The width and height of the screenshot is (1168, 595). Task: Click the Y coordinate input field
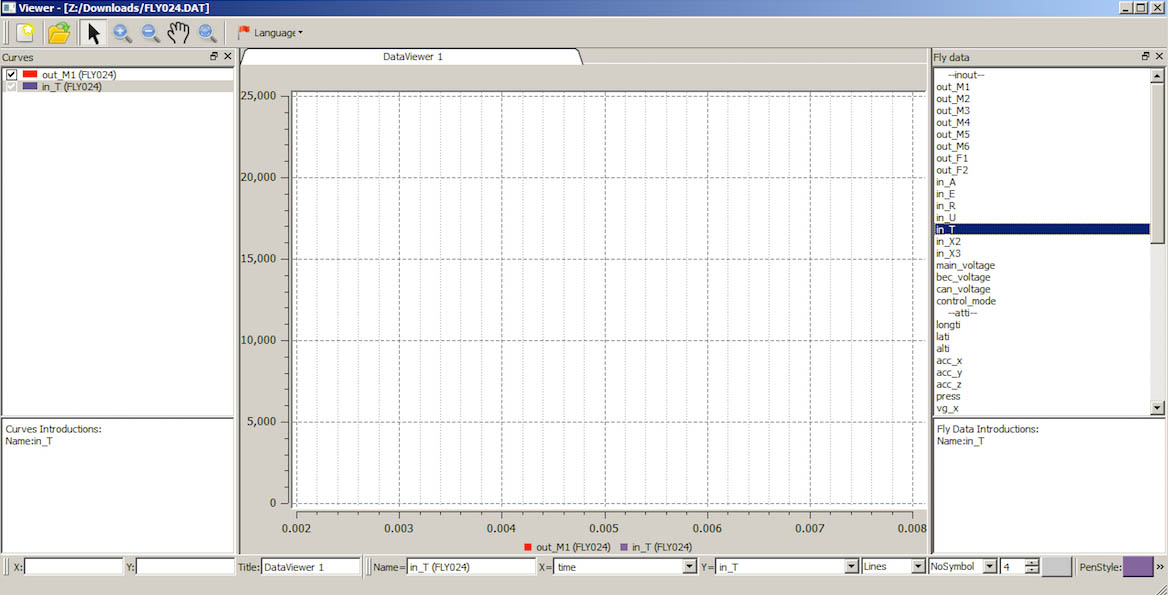(x=185, y=567)
